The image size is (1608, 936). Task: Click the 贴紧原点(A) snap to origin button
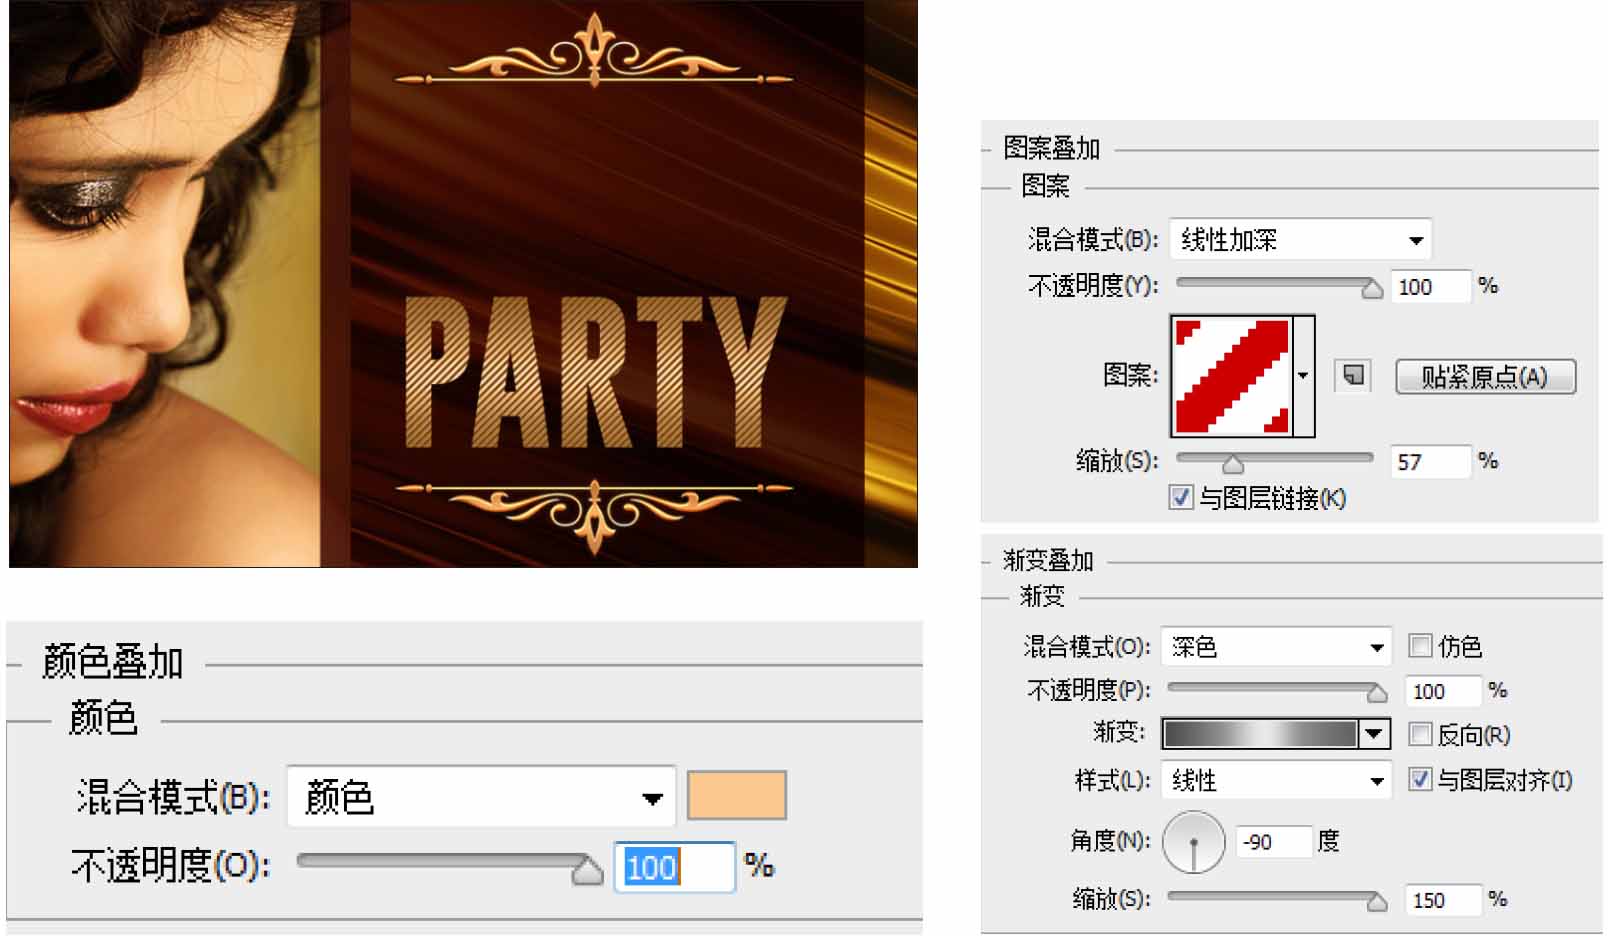pos(1485,377)
